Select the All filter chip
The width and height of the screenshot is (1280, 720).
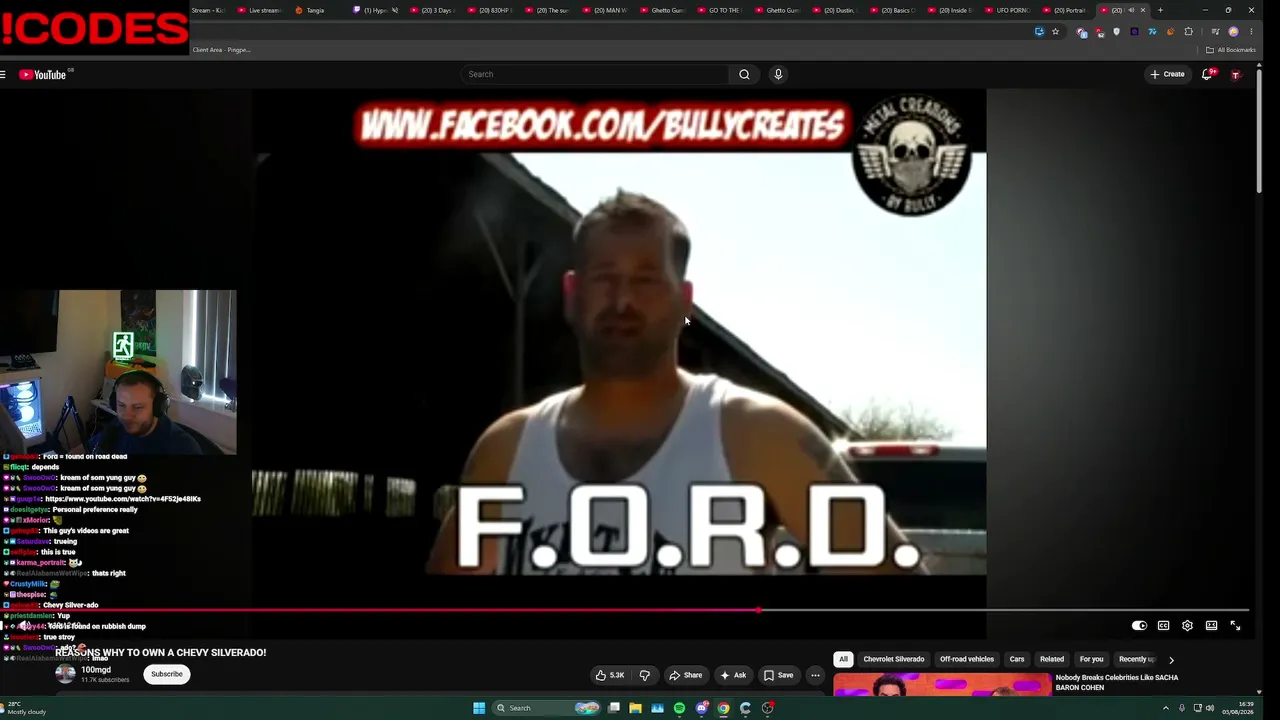click(x=843, y=660)
